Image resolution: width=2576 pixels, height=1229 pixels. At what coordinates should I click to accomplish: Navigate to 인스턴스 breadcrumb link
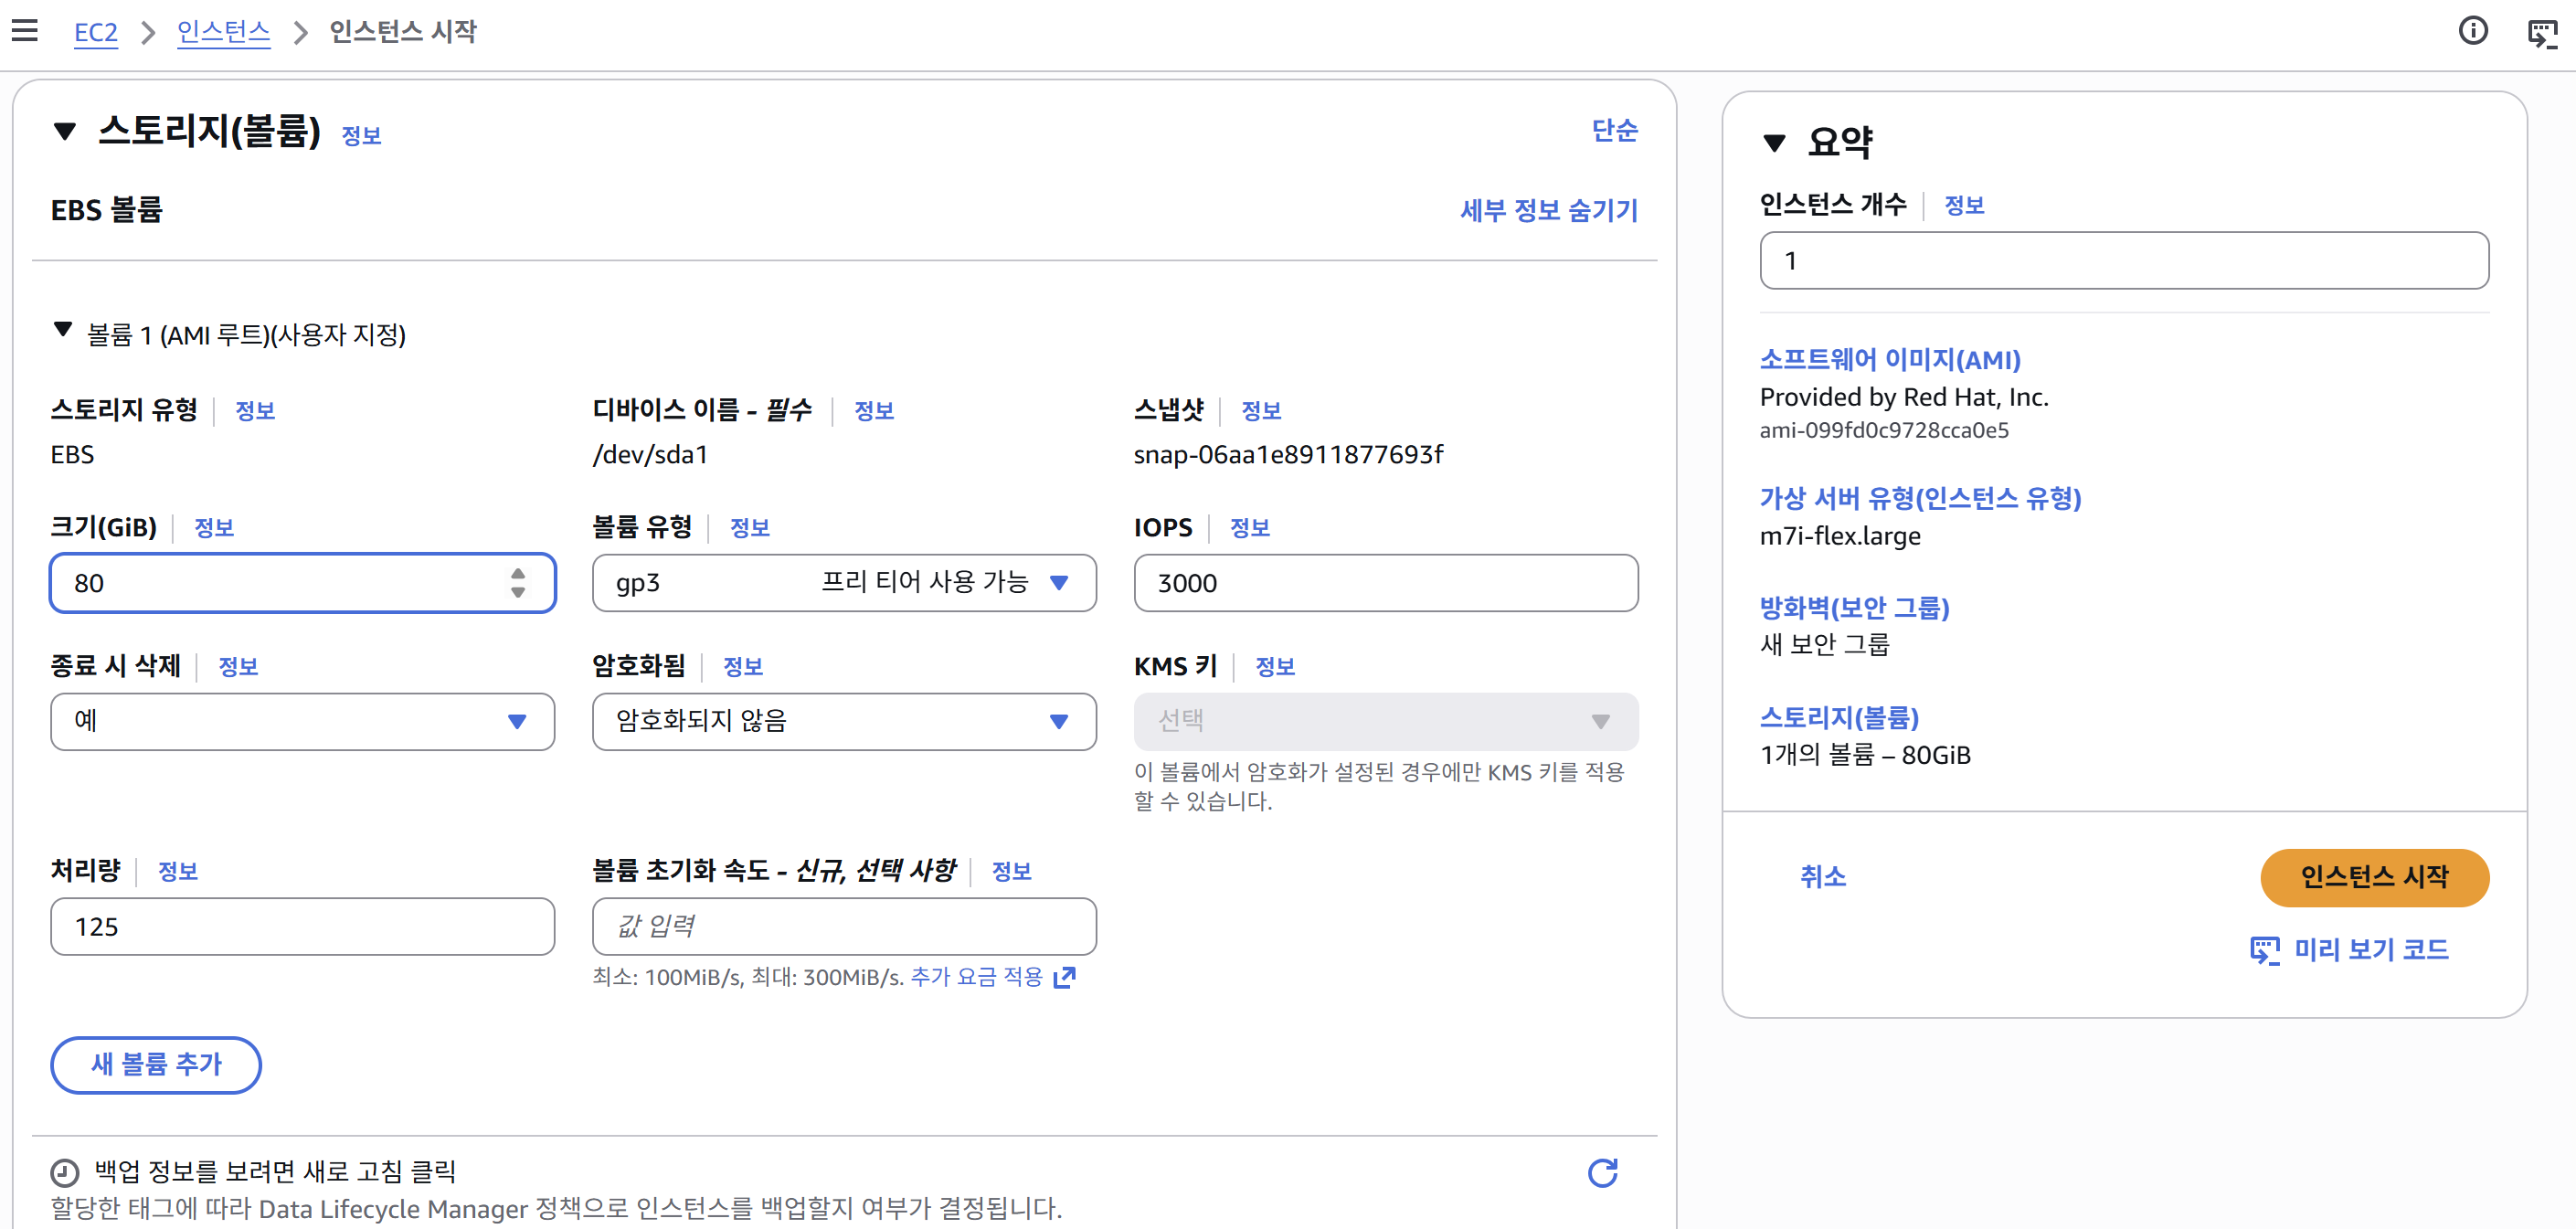tap(223, 32)
